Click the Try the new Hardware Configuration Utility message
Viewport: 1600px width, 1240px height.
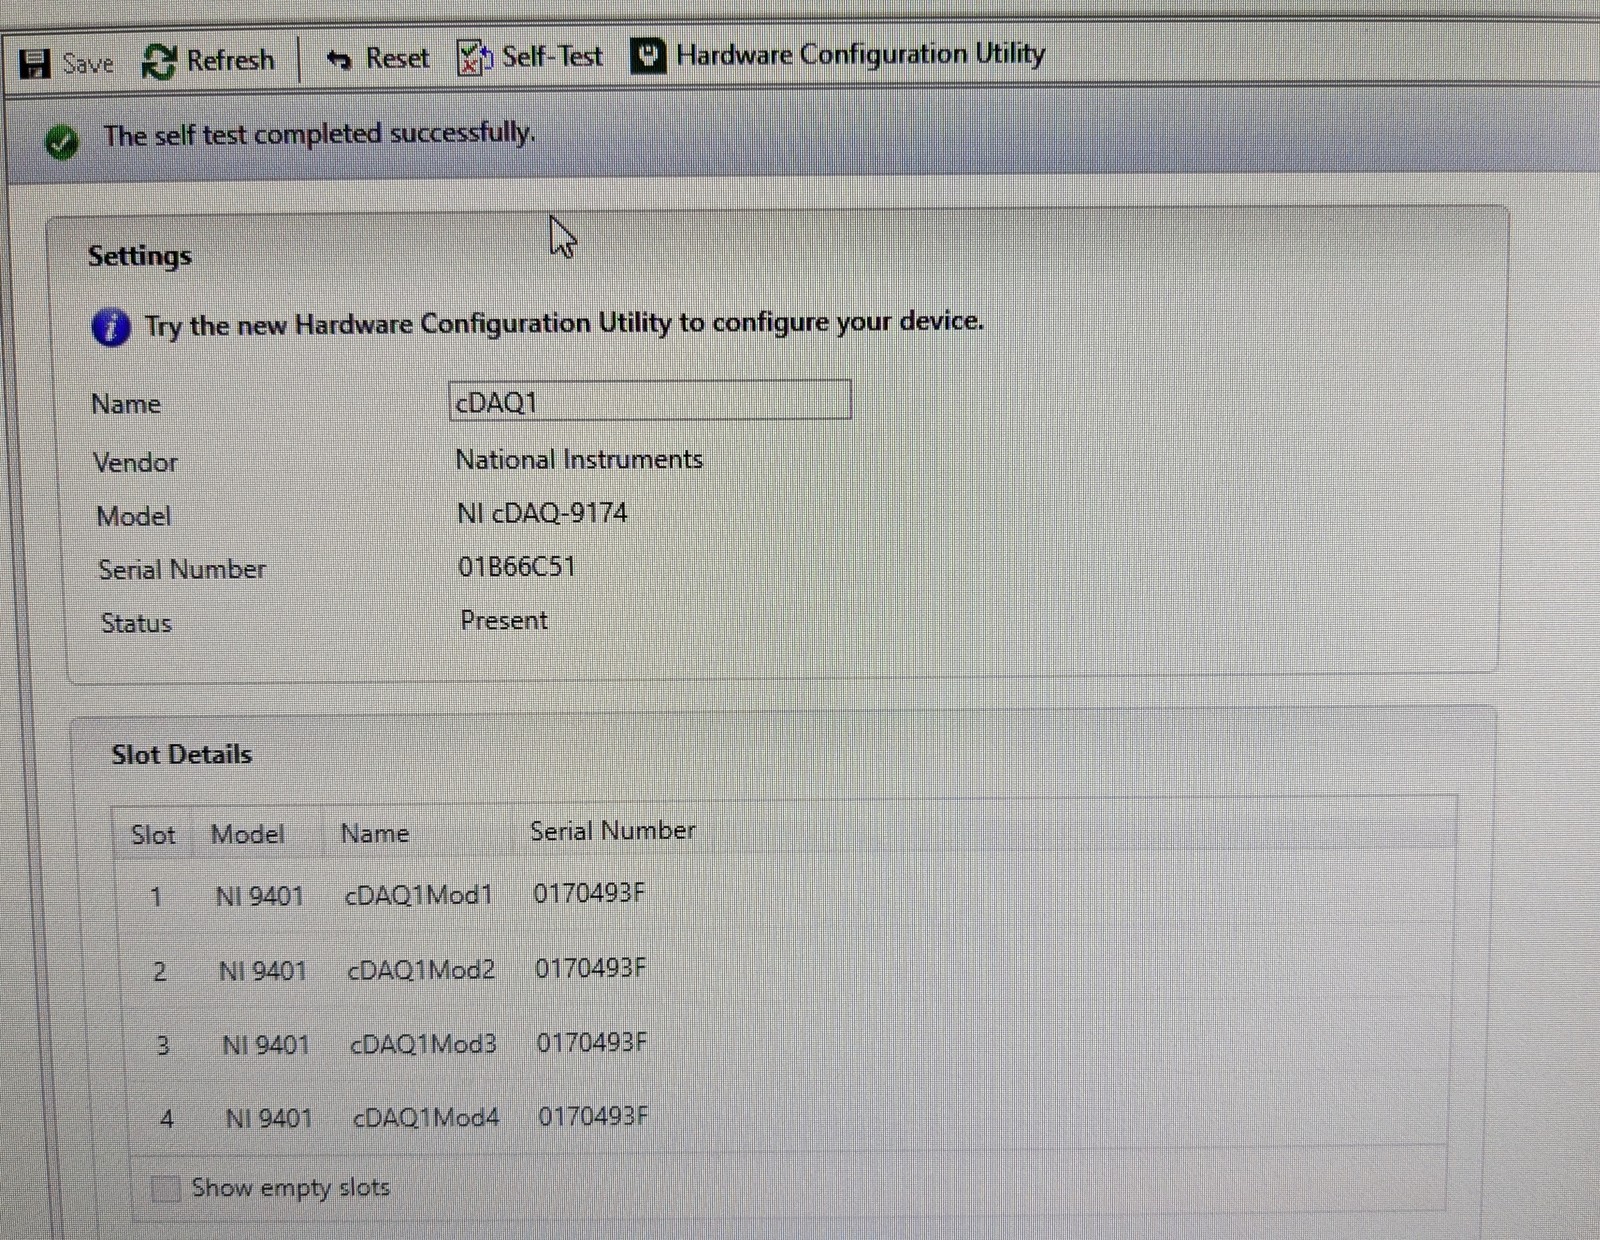[x=564, y=323]
